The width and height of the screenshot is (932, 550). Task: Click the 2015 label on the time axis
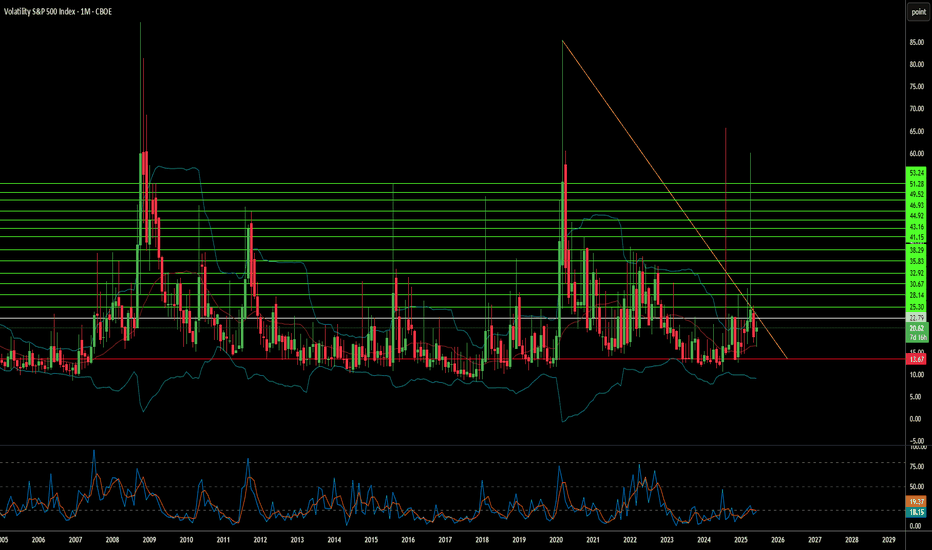coord(371,540)
